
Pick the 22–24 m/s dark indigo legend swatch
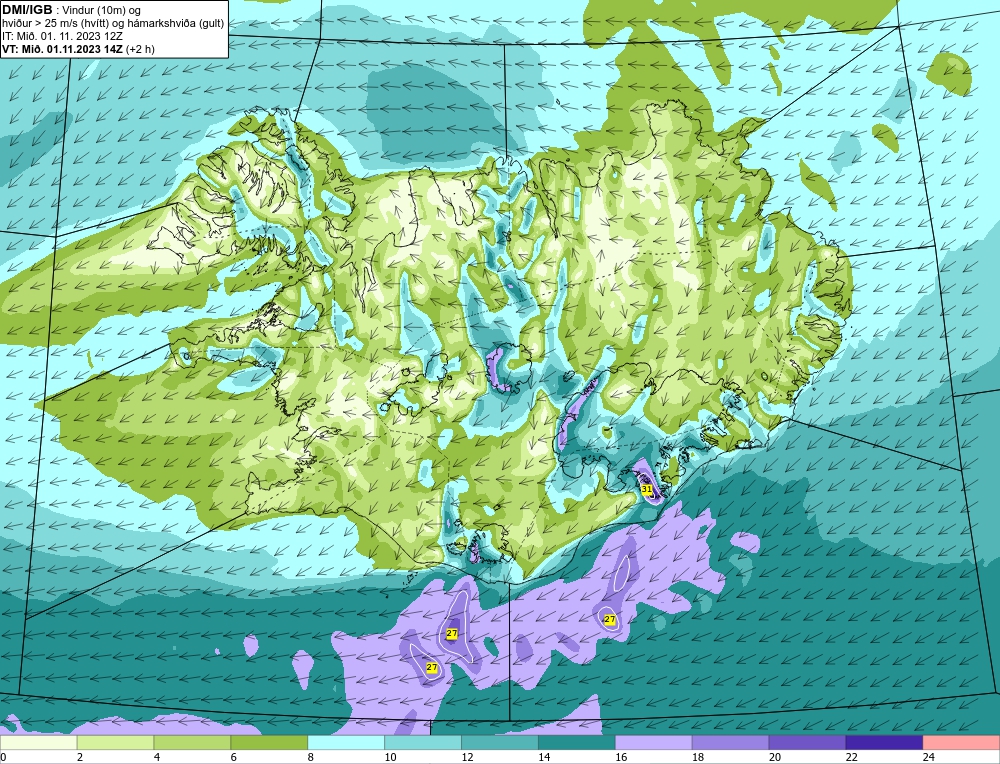point(884,743)
